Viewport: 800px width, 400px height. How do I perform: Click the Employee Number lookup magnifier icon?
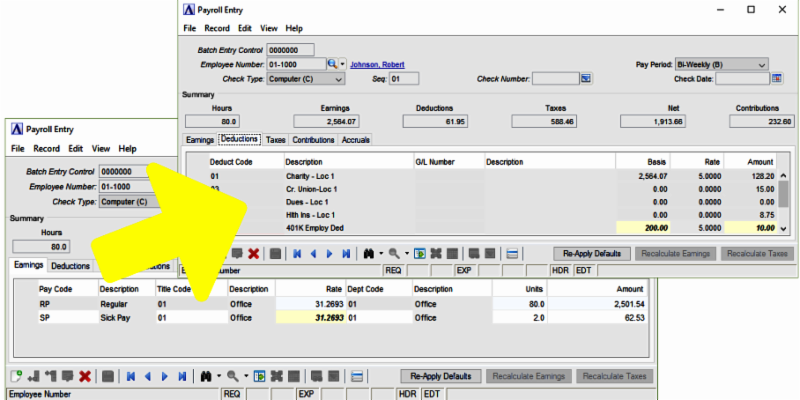(x=333, y=64)
